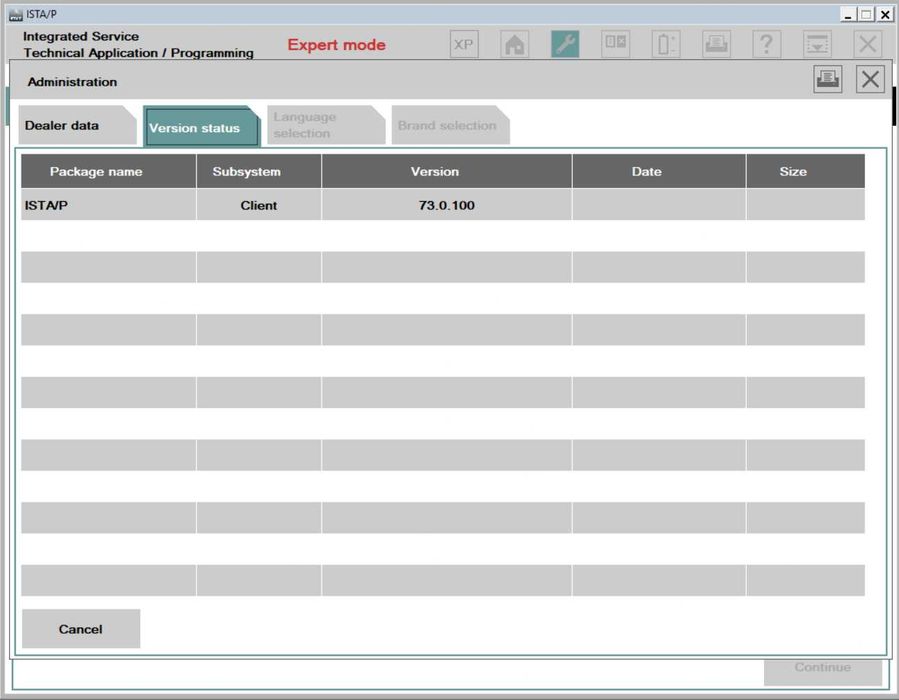Click the greyed-out X icon in top toolbar
Image resolution: width=899 pixels, height=700 pixels.
pyautogui.click(x=867, y=44)
